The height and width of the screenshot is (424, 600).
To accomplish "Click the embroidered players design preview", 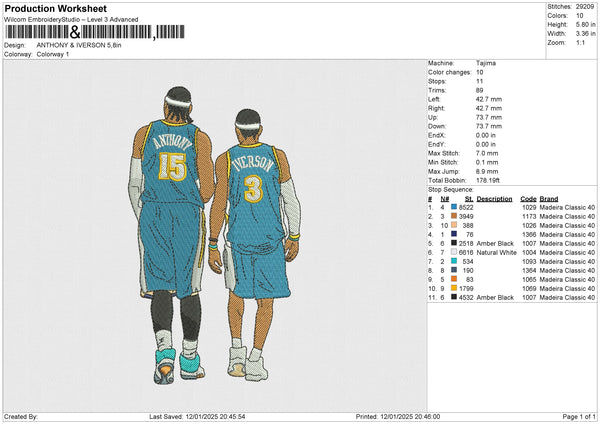I will 215,235.
